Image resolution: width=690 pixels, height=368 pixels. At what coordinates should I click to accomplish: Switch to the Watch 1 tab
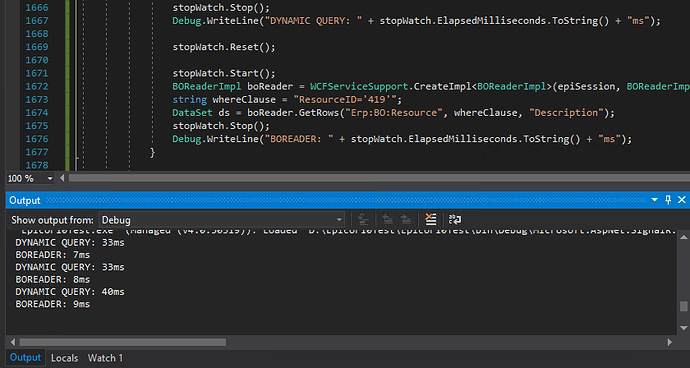pyautogui.click(x=105, y=358)
